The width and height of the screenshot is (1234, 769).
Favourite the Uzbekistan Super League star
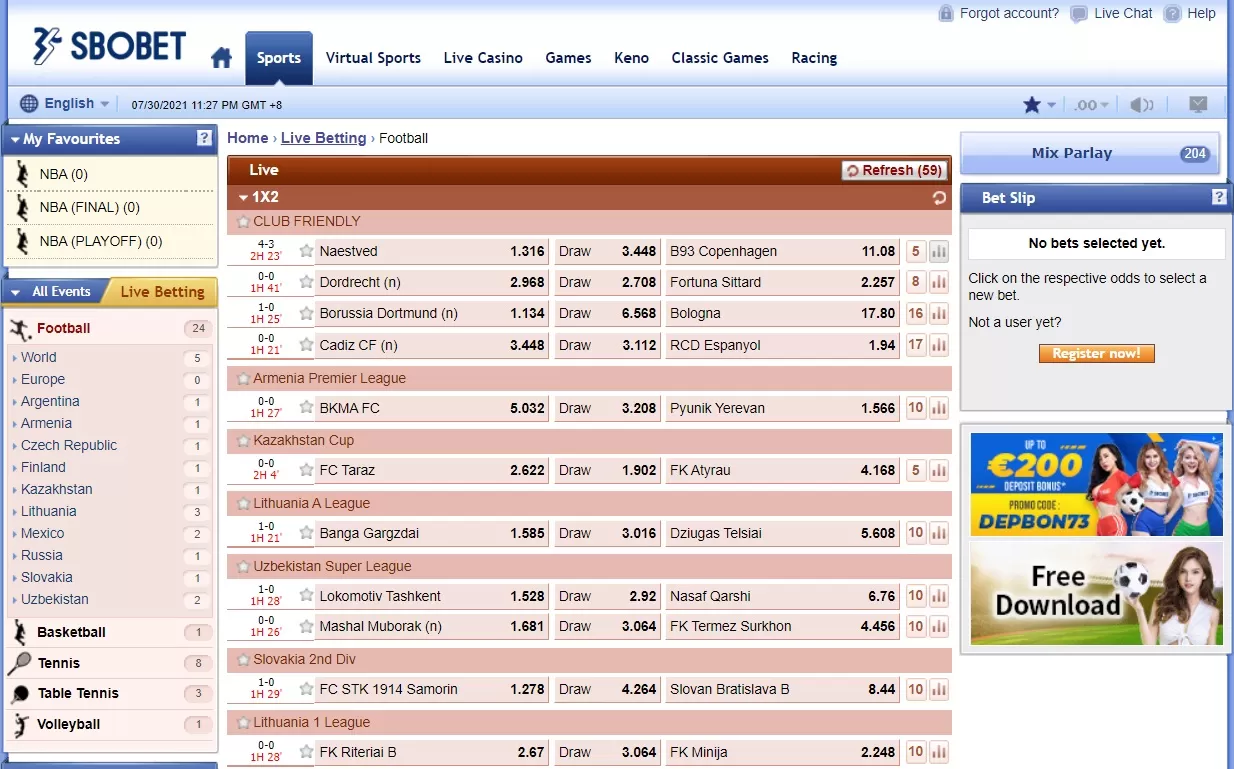click(x=242, y=567)
